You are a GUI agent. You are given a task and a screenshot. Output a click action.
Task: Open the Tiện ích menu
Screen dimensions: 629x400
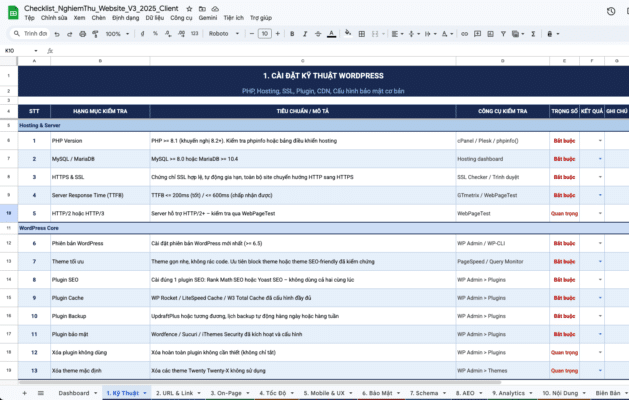tap(233, 18)
